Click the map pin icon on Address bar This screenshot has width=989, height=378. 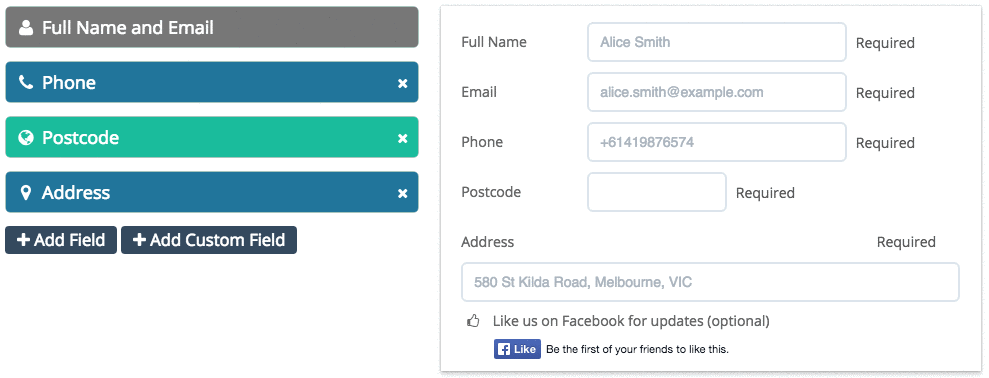pyautogui.click(x=26, y=192)
